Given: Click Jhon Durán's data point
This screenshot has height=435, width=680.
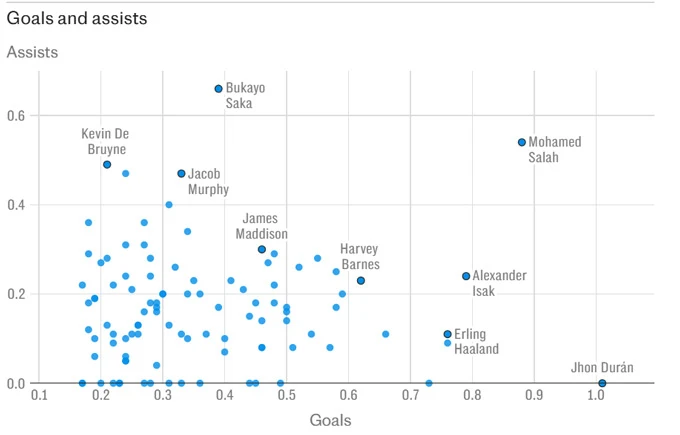Looking at the screenshot, I should (602, 383).
